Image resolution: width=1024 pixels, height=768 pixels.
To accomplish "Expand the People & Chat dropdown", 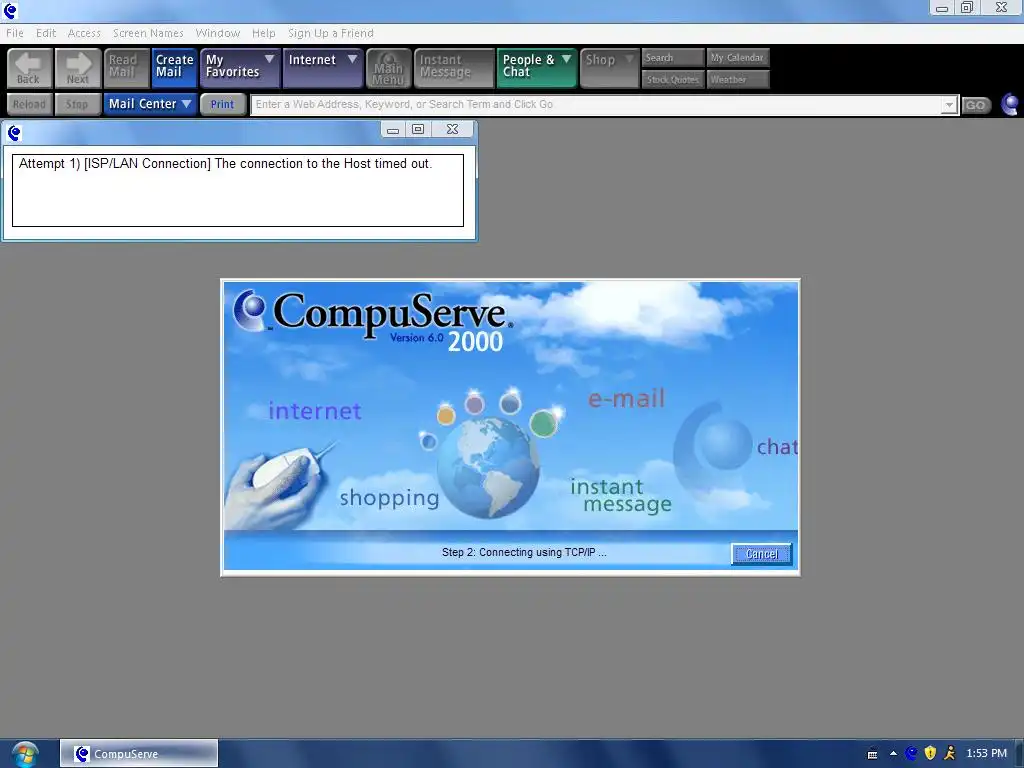I will [x=537, y=68].
